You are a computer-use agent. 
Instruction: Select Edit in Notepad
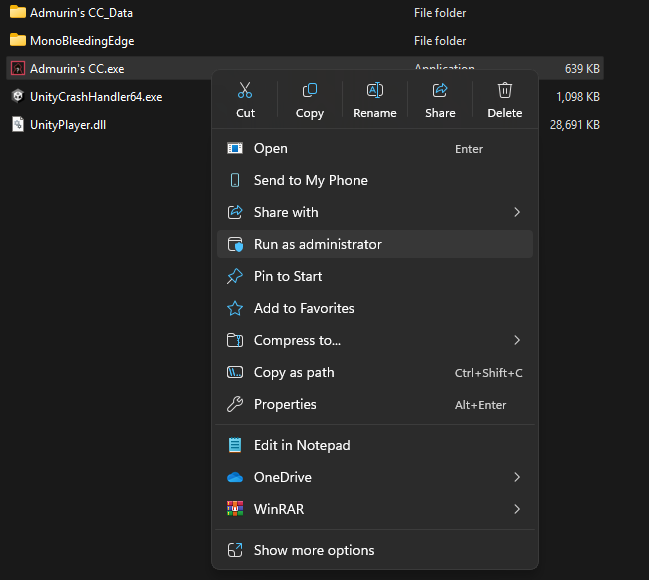point(302,445)
